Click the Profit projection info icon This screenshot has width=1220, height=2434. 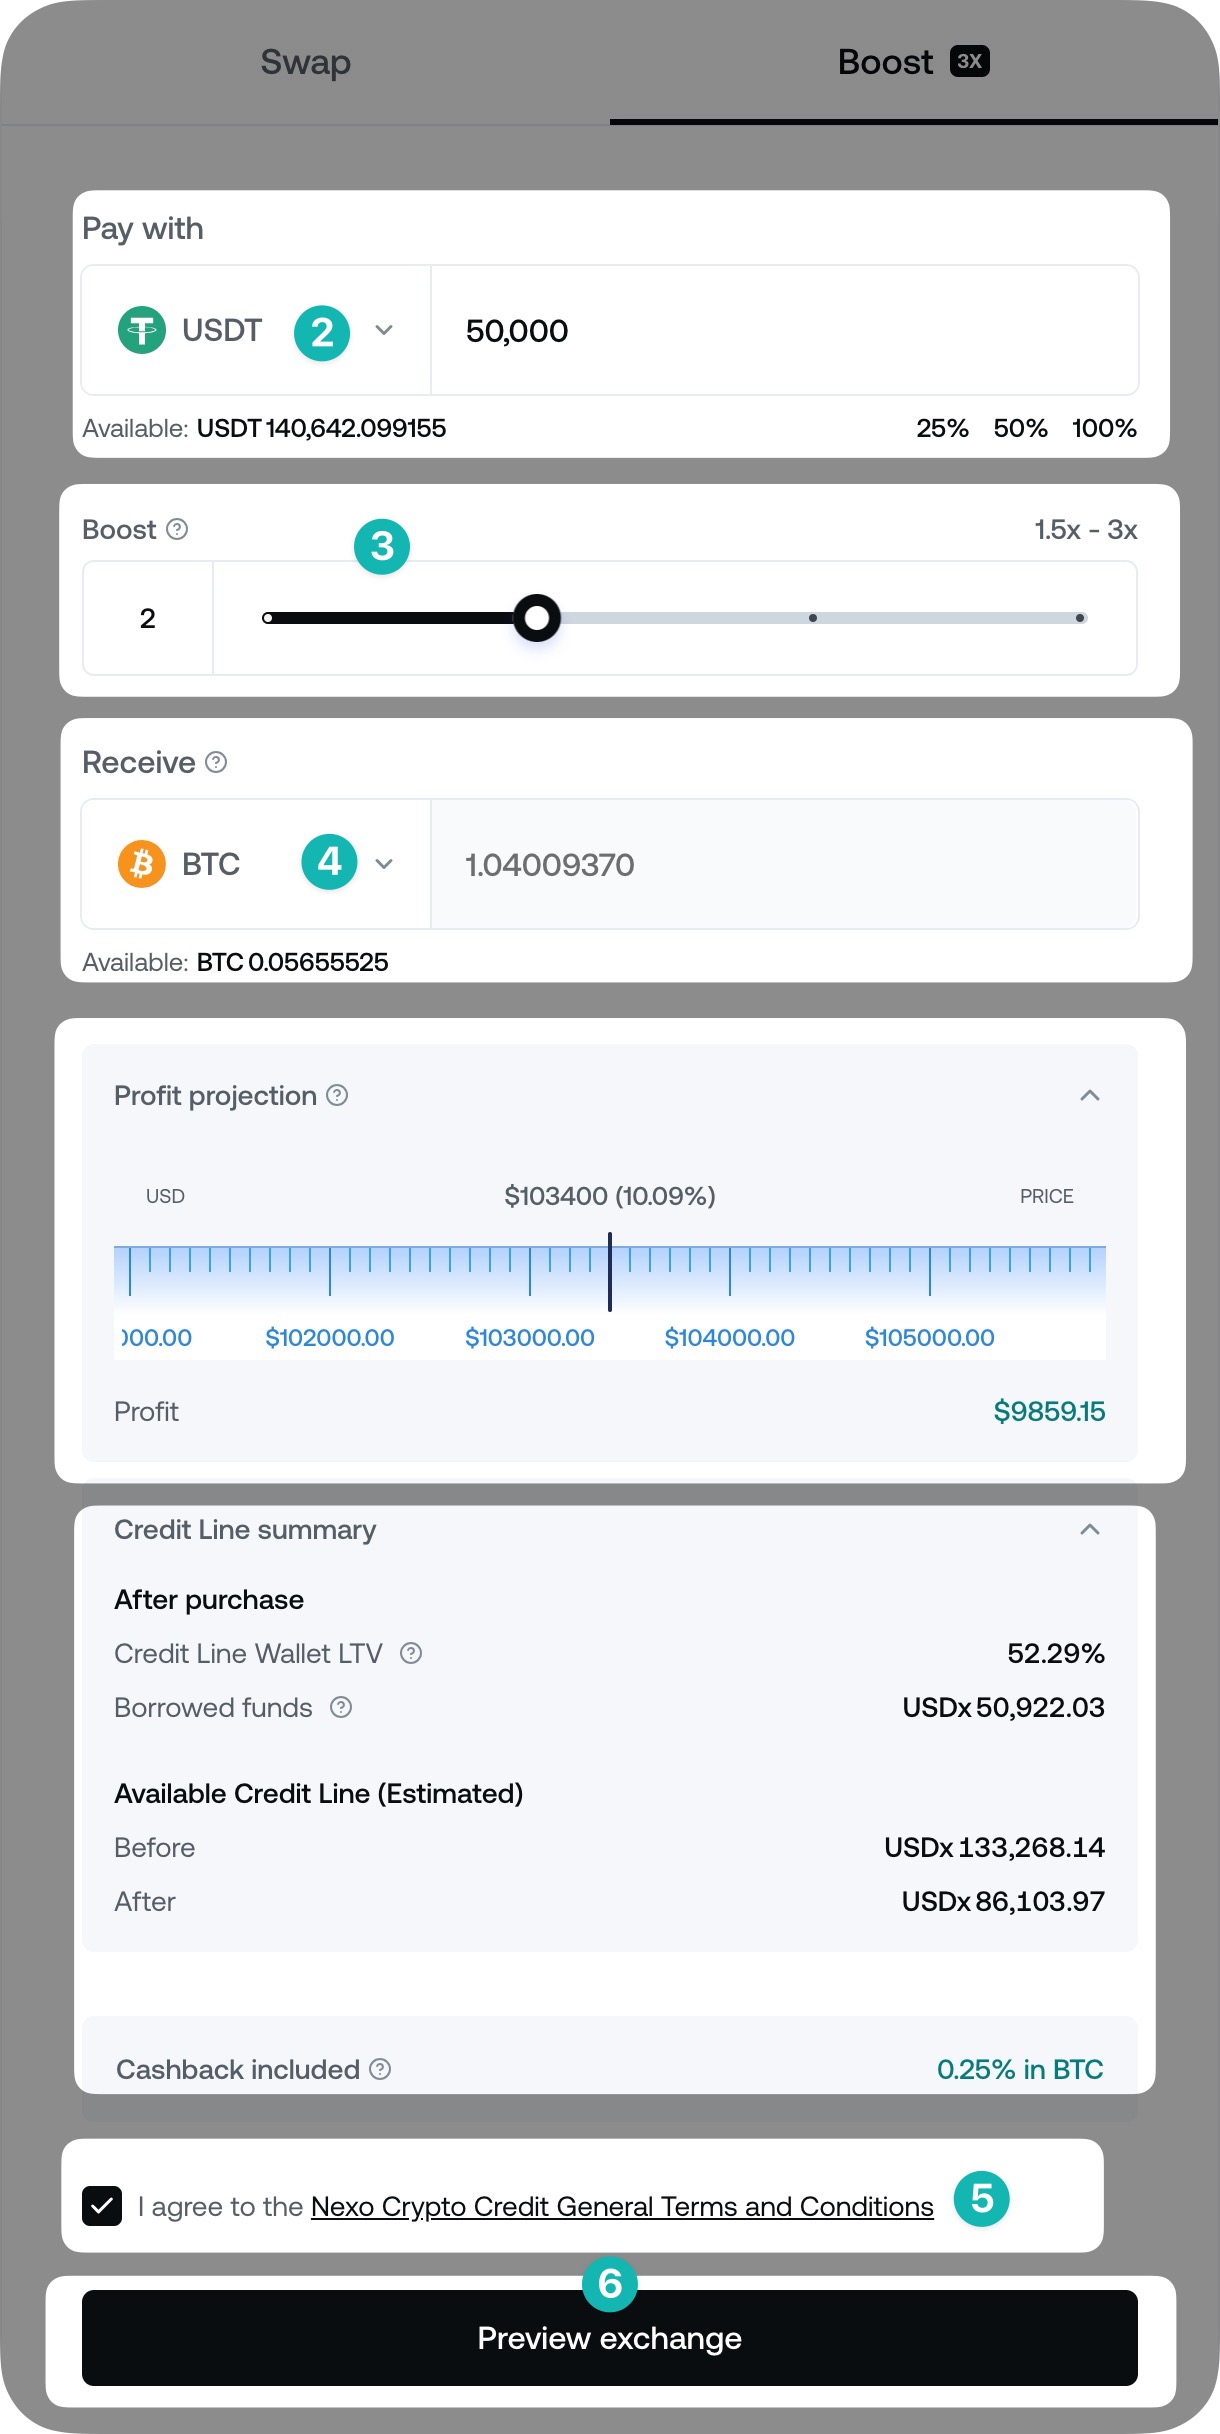(x=338, y=1095)
